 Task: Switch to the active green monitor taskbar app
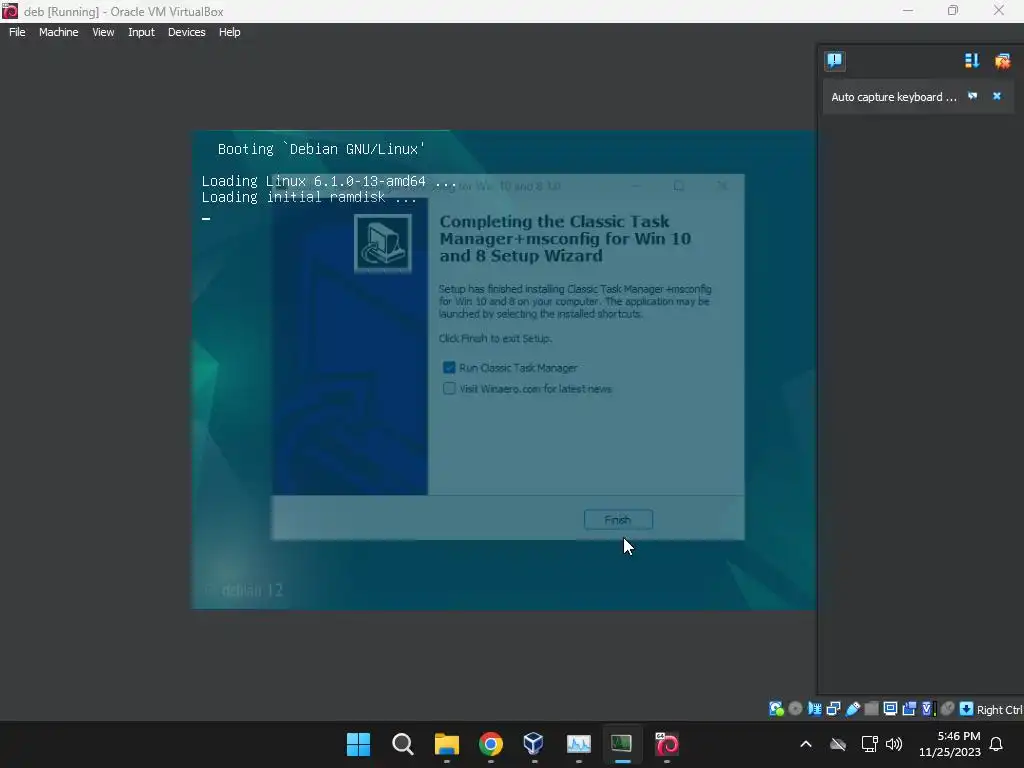[622, 744]
